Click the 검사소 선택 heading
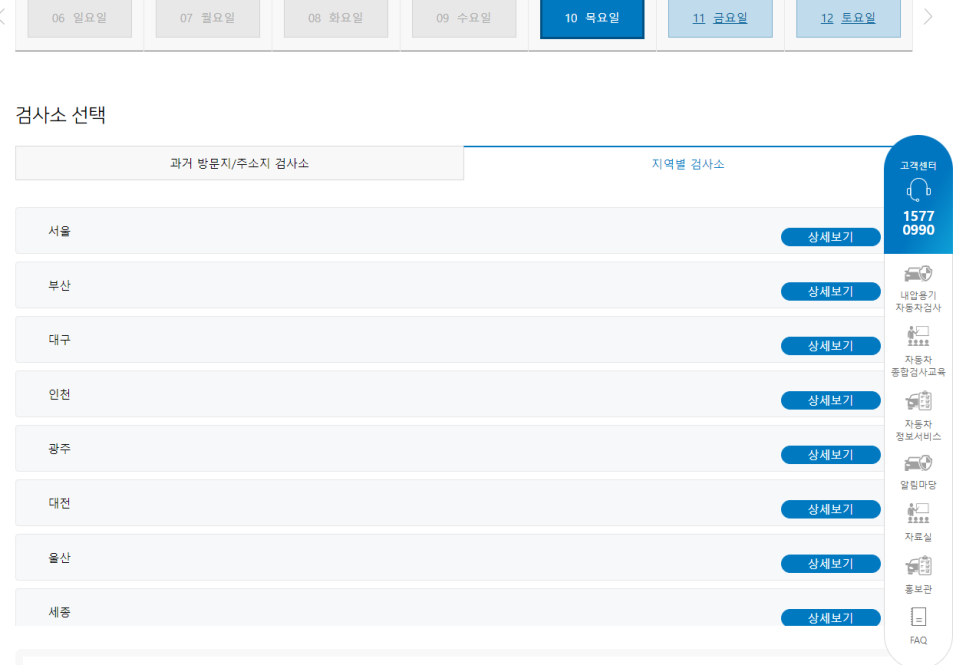 coord(60,115)
